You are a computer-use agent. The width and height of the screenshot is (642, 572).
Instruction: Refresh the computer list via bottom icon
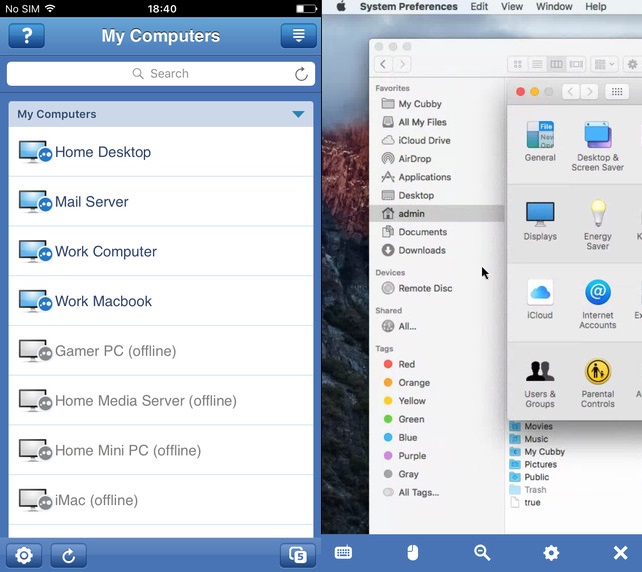pos(69,556)
